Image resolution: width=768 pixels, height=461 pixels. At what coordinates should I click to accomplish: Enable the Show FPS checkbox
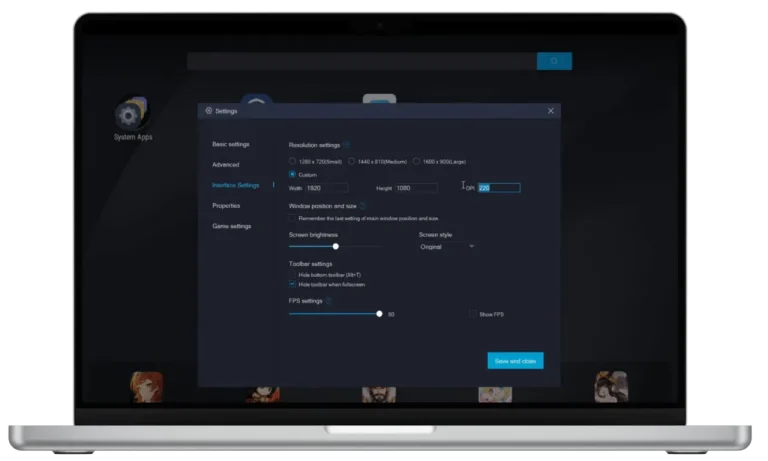click(x=473, y=314)
